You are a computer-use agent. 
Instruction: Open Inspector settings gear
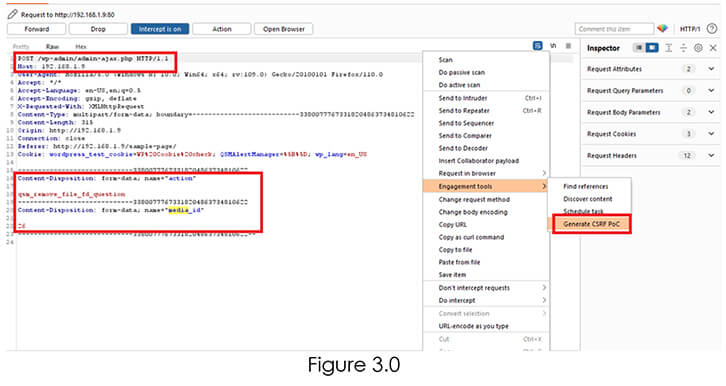click(698, 48)
